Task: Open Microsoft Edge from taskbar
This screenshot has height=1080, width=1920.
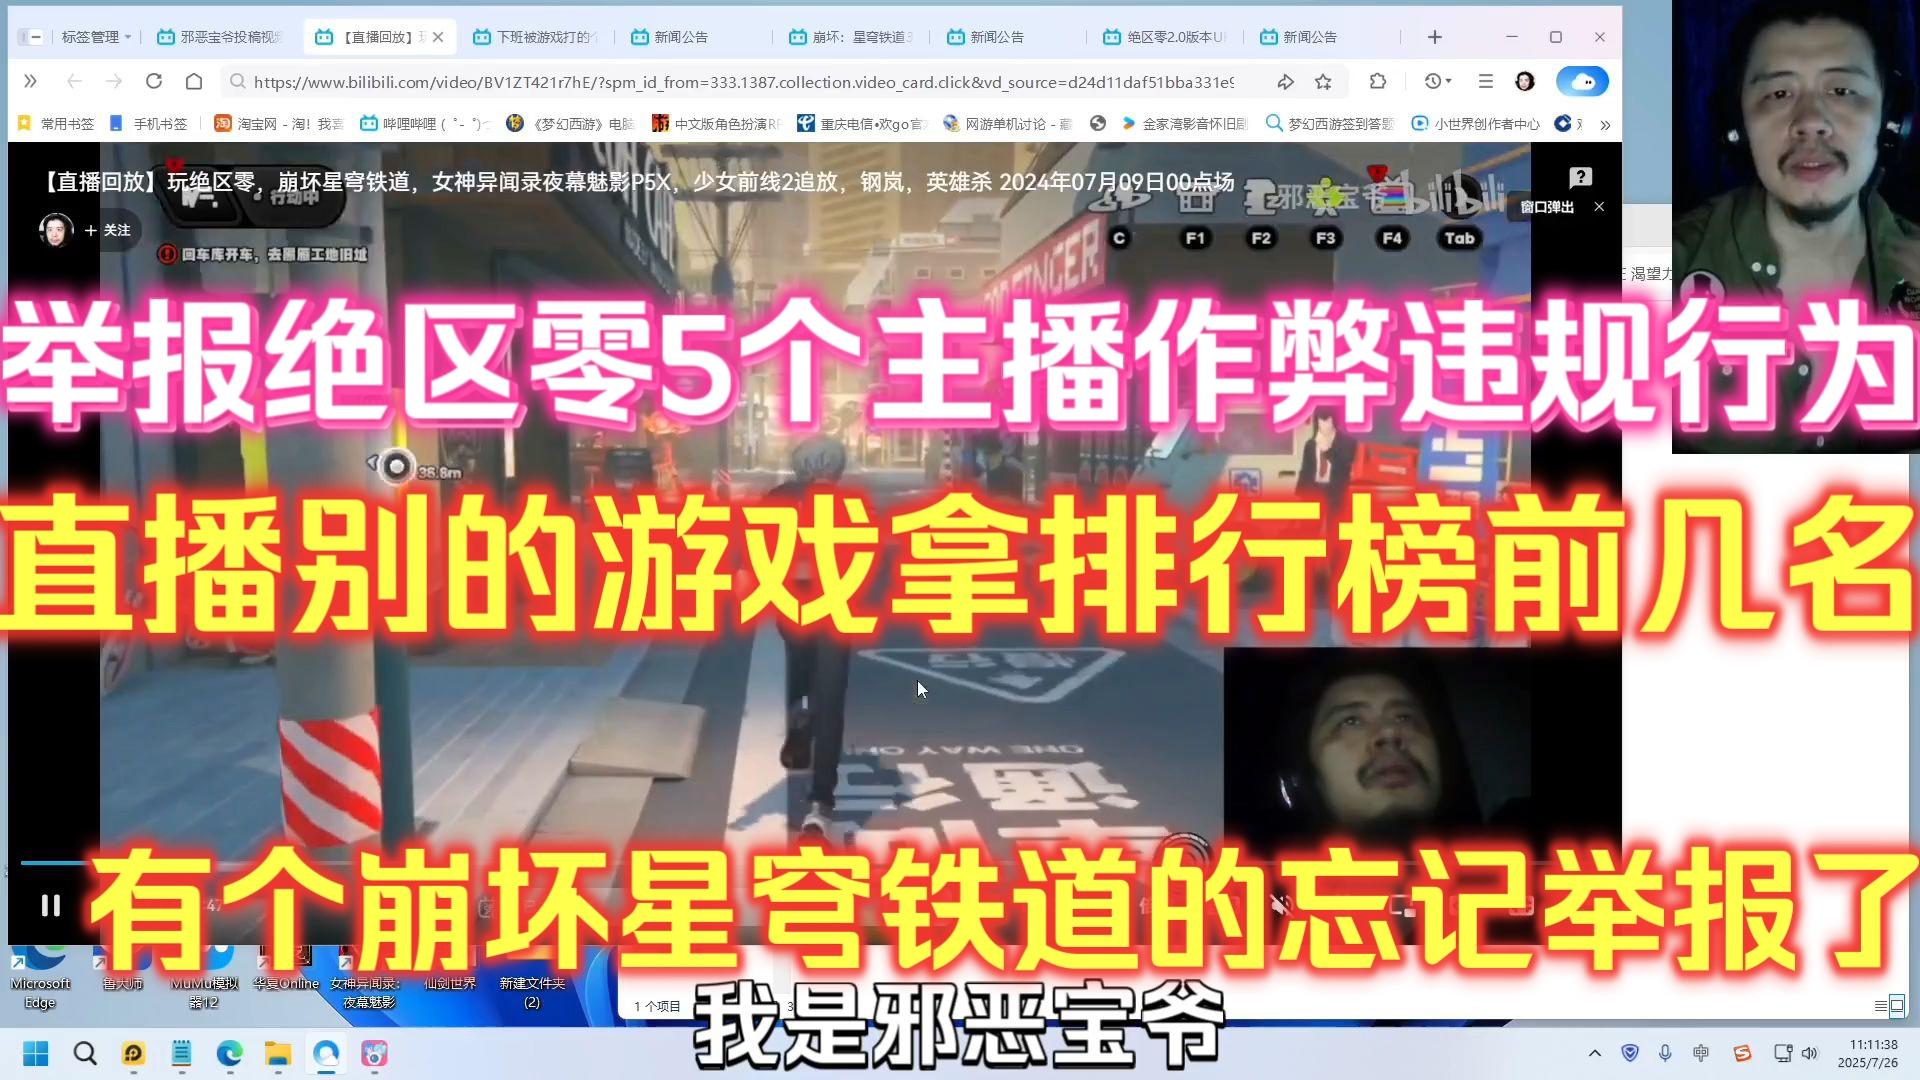Action: [229, 1053]
